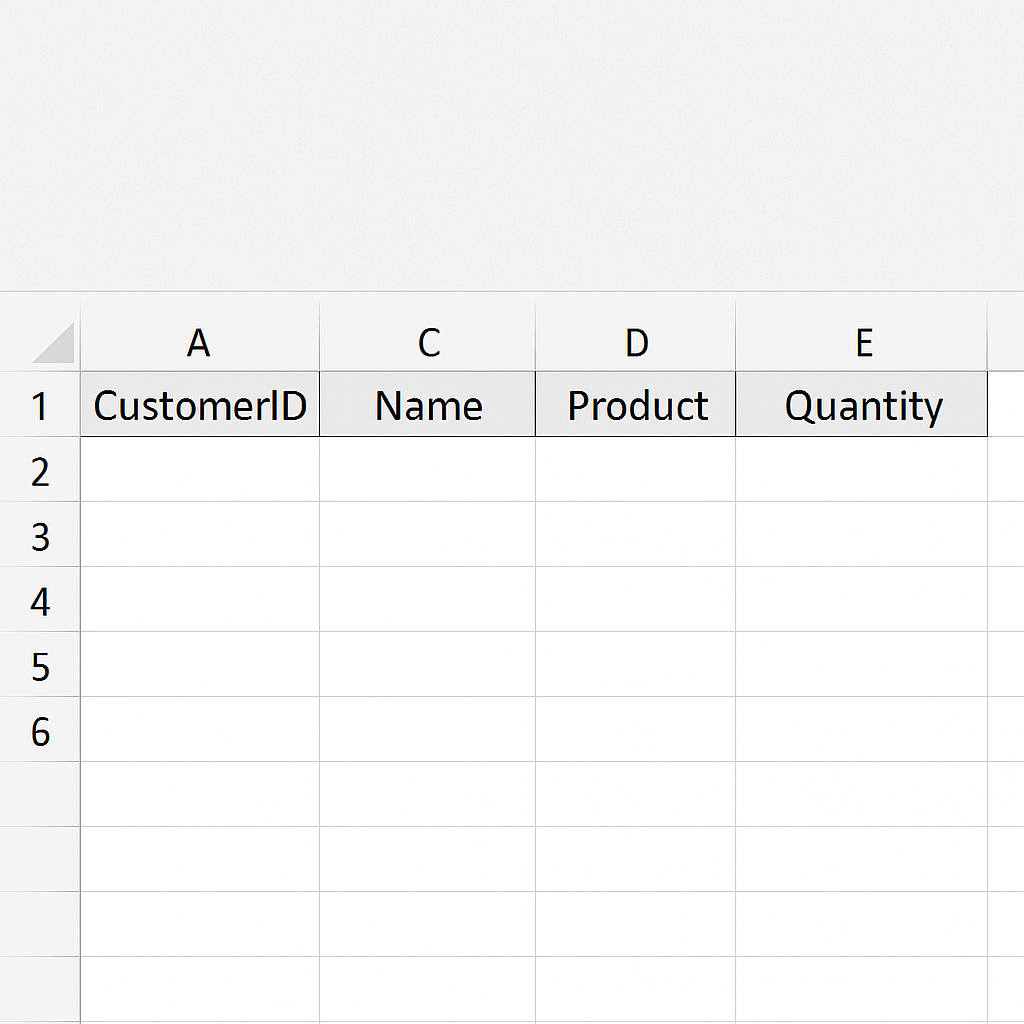Select row 6 header
The width and height of the screenshot is (1024, 1024).
[40, 729]
